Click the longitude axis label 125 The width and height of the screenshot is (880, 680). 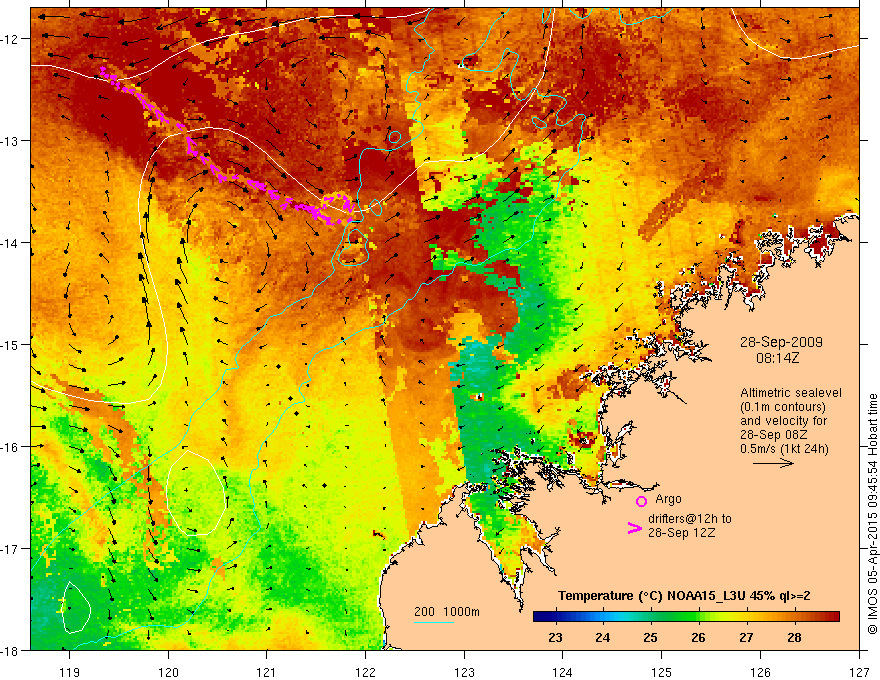tap(661, 672)
